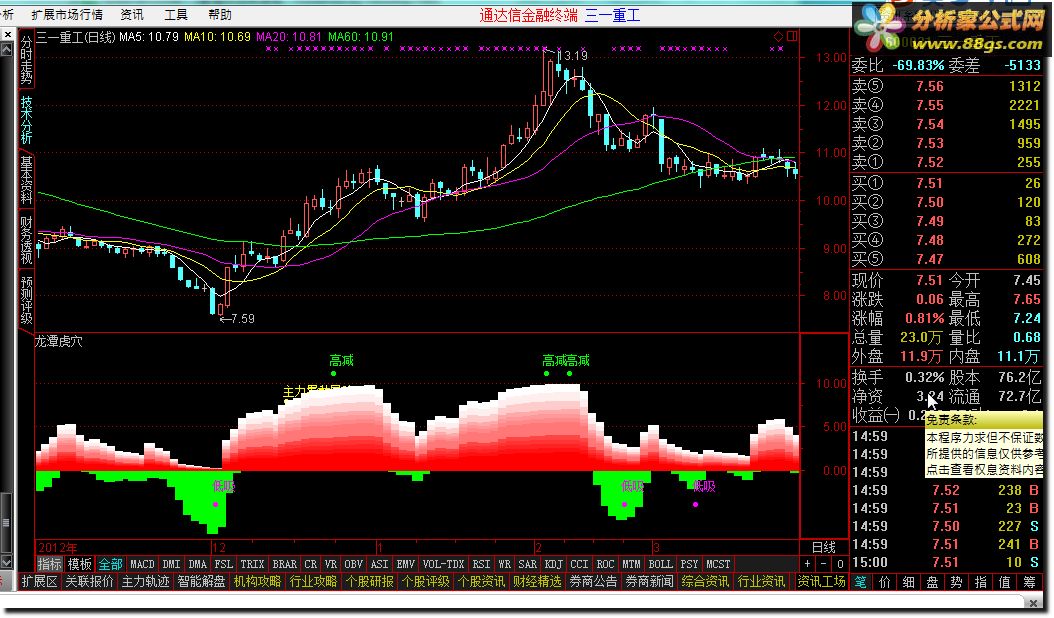Open the 行业攻略 tab
Viewport: 1054px width, 618px height.
313,581
